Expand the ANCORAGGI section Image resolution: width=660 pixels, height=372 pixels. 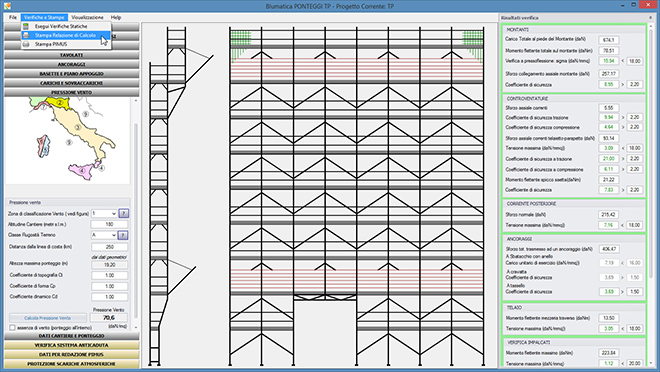pos(72,64)
